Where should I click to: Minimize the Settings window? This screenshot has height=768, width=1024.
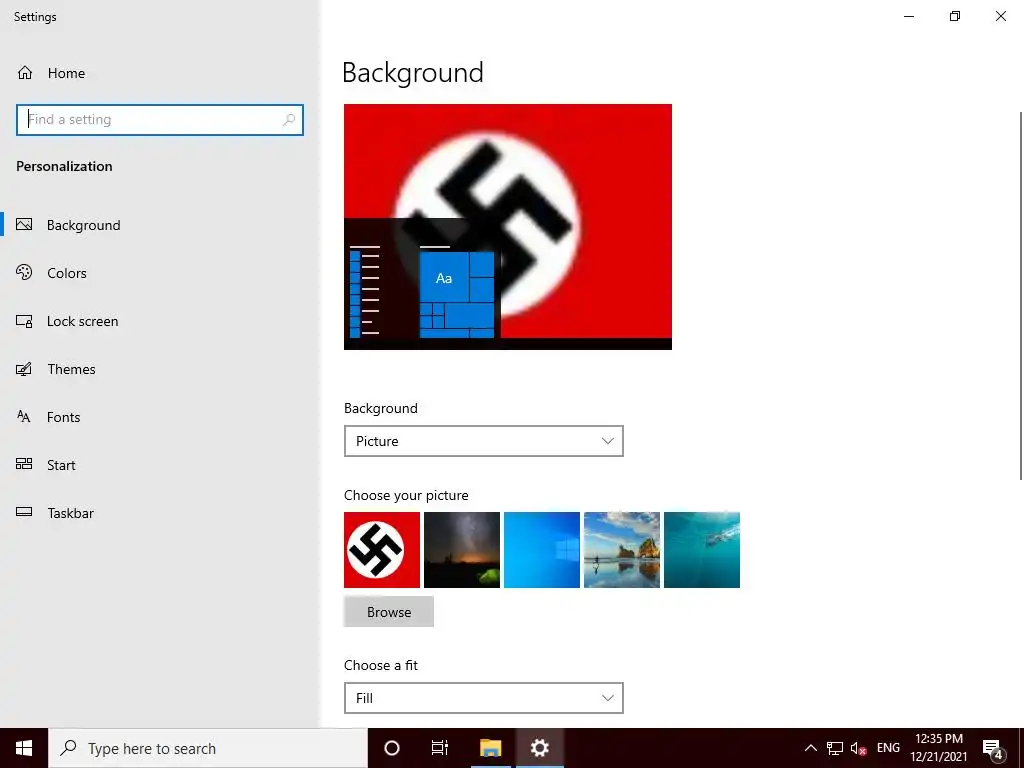click(x=909, y=16)
